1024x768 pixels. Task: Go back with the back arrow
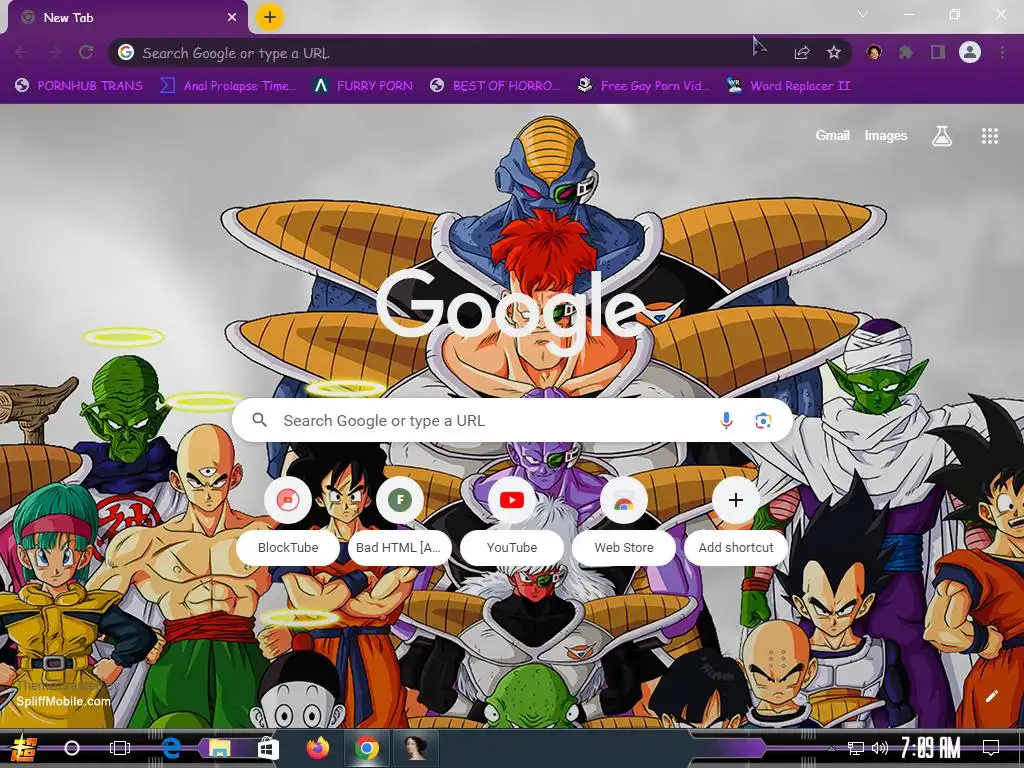click(x=21, y=52)
